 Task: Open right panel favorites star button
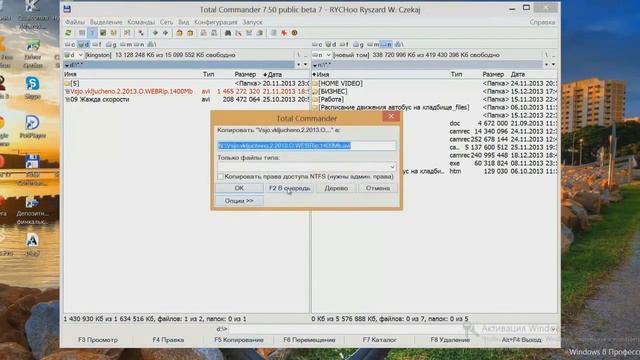[x=547, y=64]
